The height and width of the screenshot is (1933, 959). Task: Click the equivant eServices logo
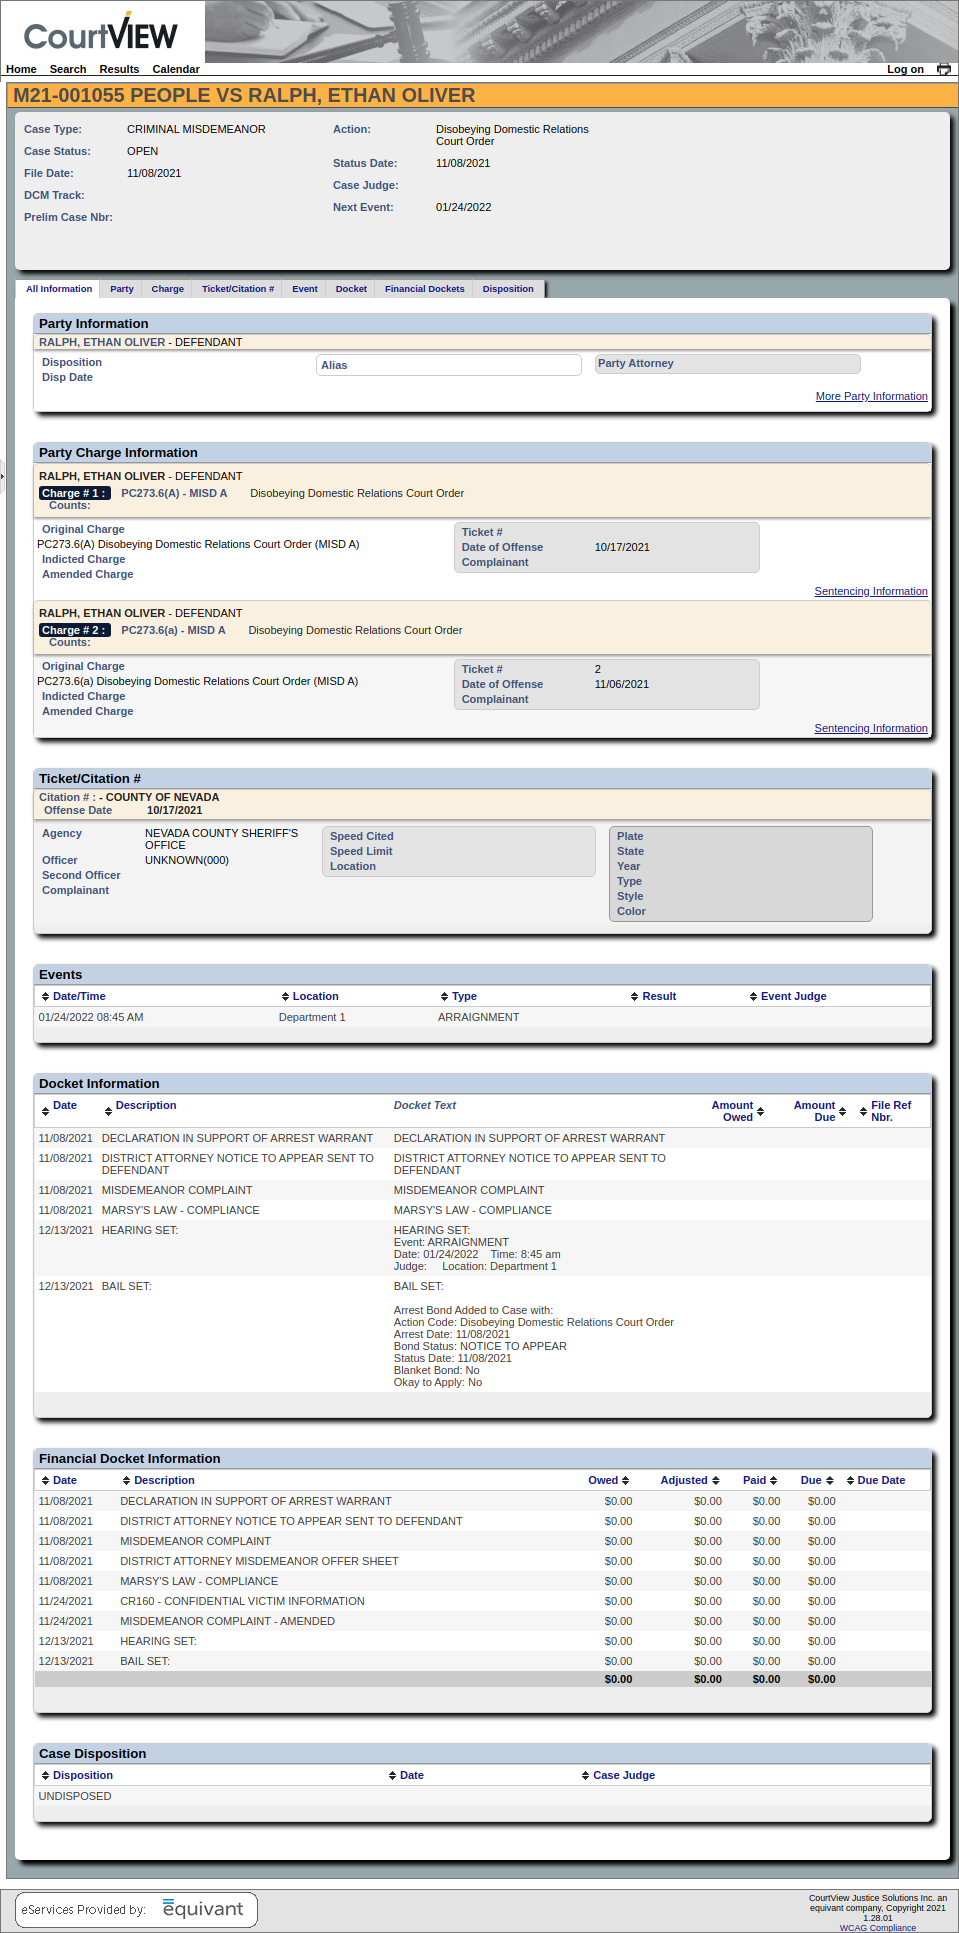coord(136,1909)
